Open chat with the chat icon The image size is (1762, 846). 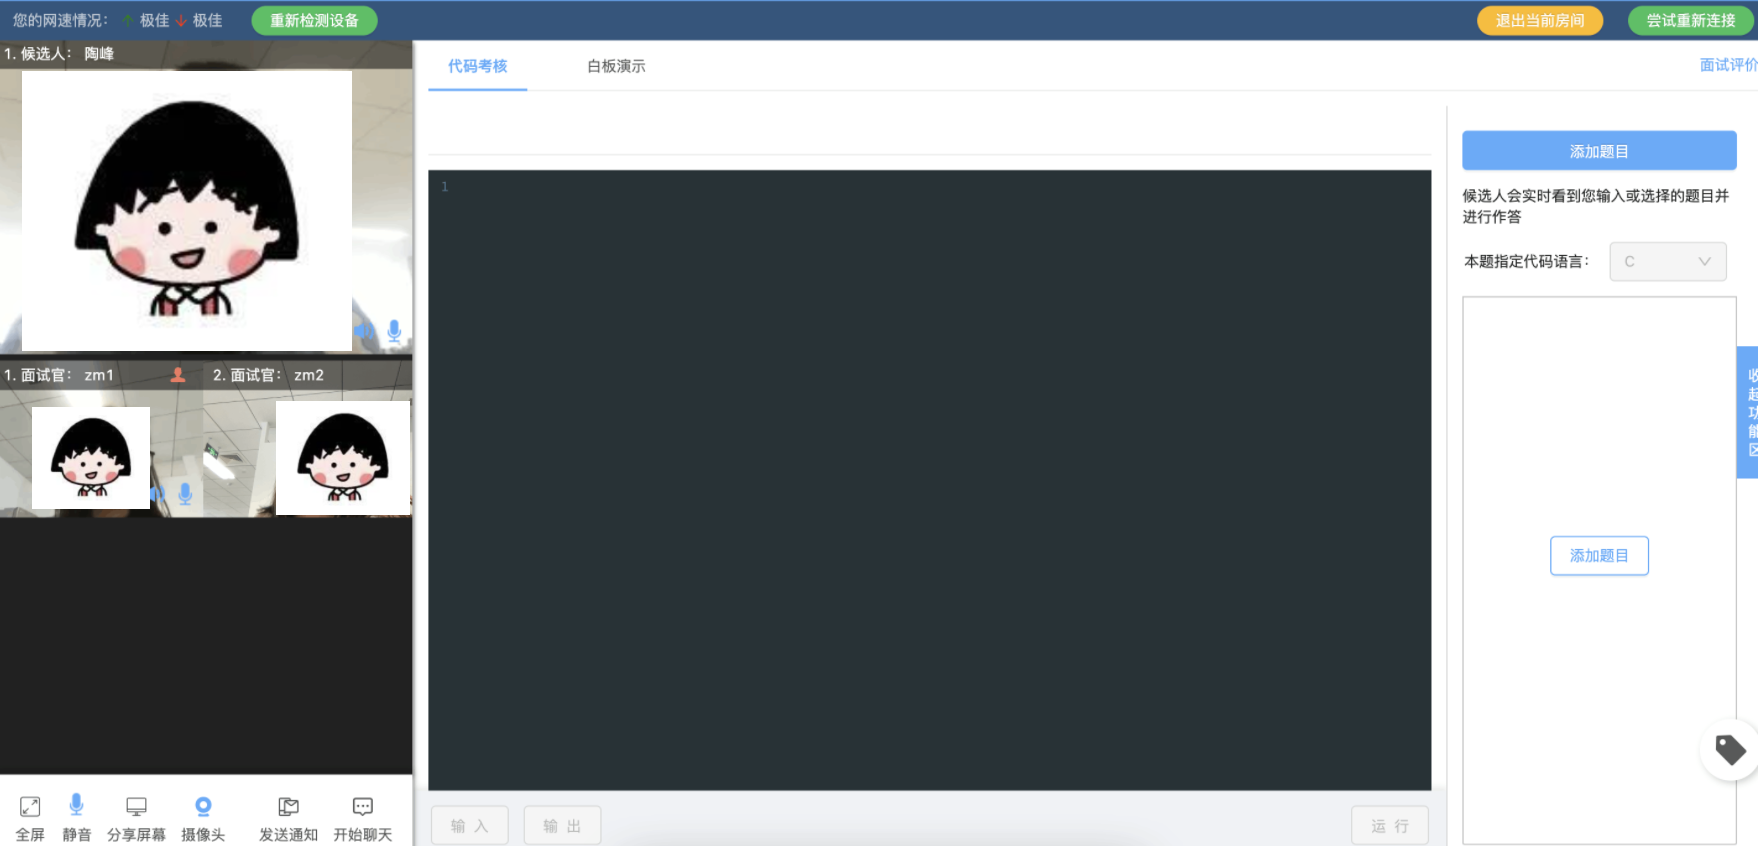362,807
